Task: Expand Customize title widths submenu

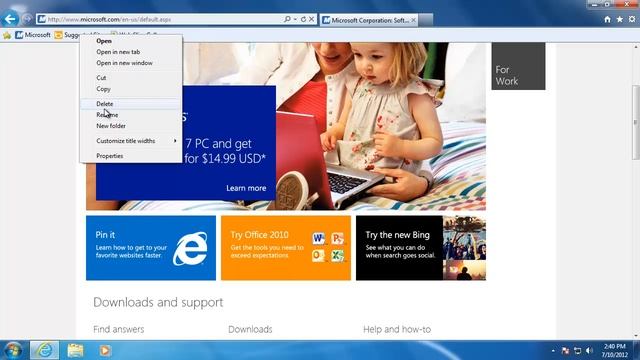Action: (131, 141)
